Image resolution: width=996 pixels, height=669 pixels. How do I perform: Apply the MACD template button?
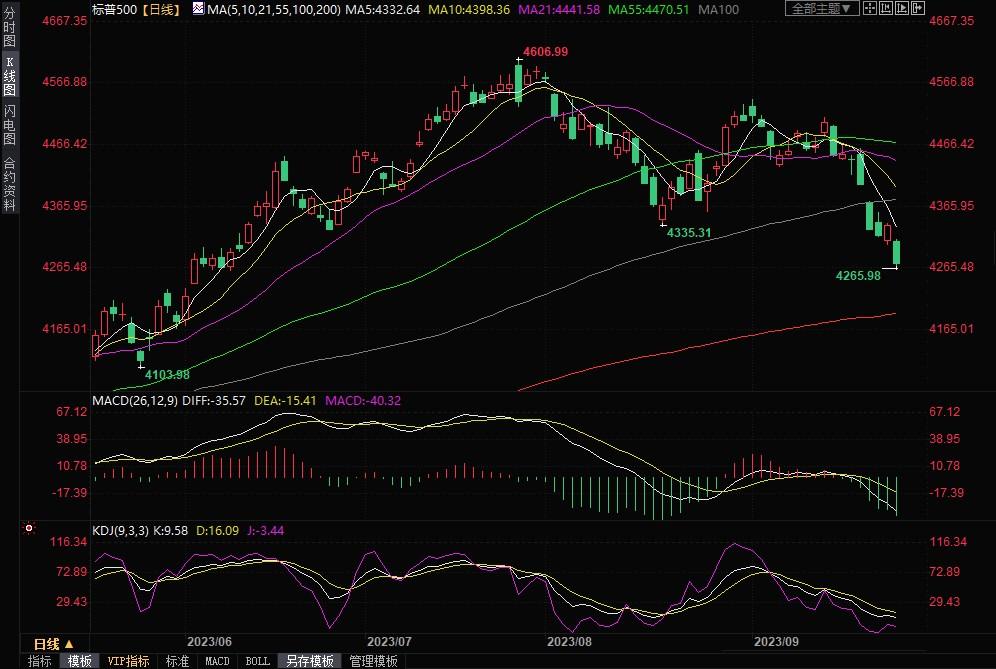[217, 661]
